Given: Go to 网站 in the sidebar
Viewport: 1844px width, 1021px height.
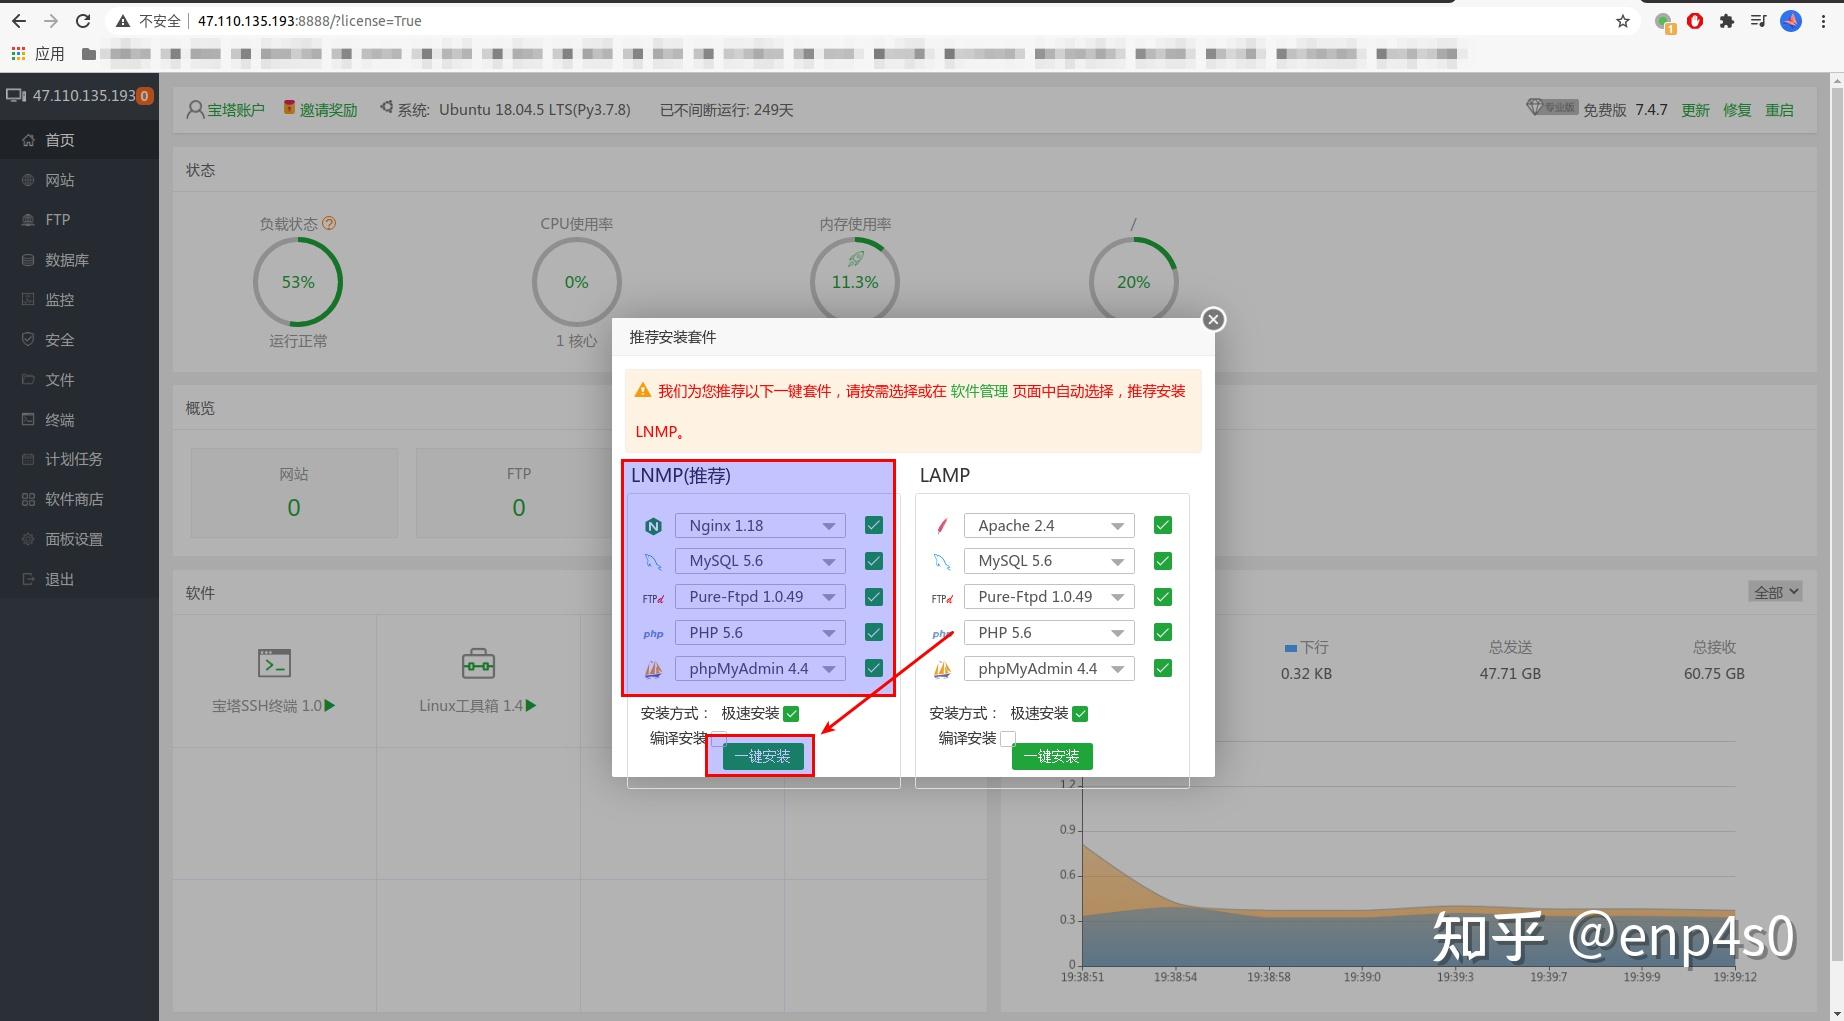Looking at the screenshot, I should [79, 180].
